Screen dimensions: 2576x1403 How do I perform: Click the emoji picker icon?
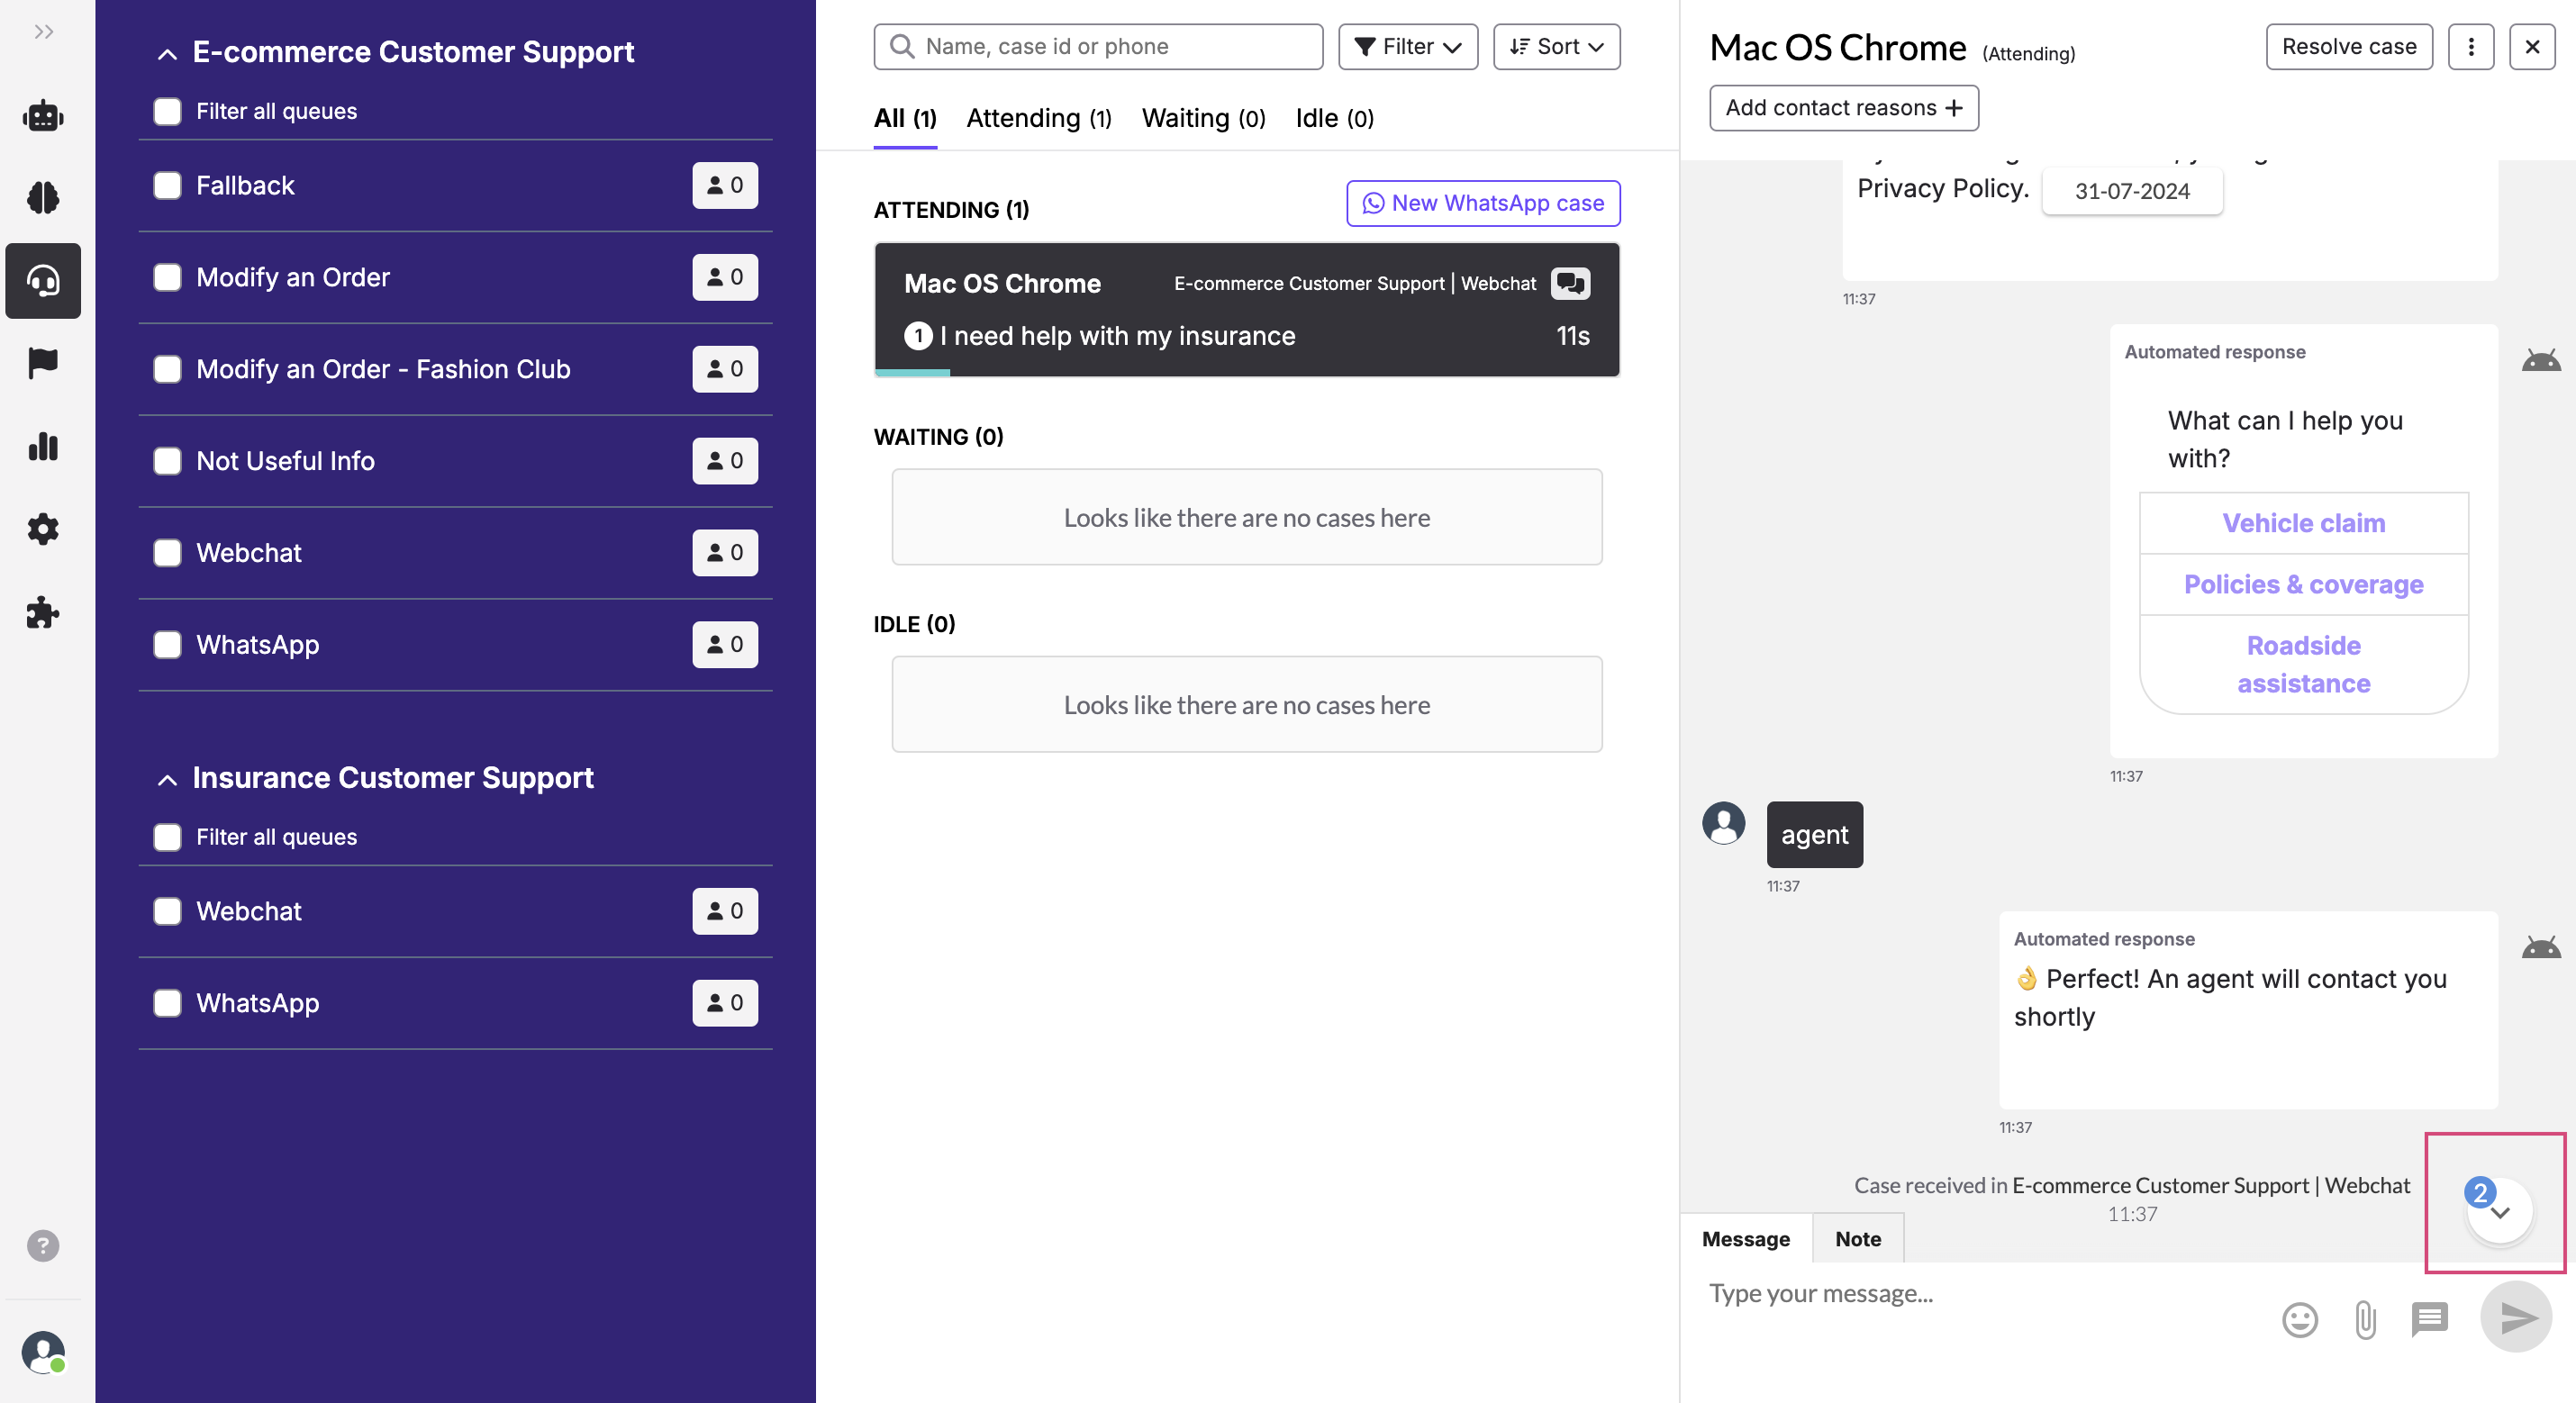(2299, 1319)
